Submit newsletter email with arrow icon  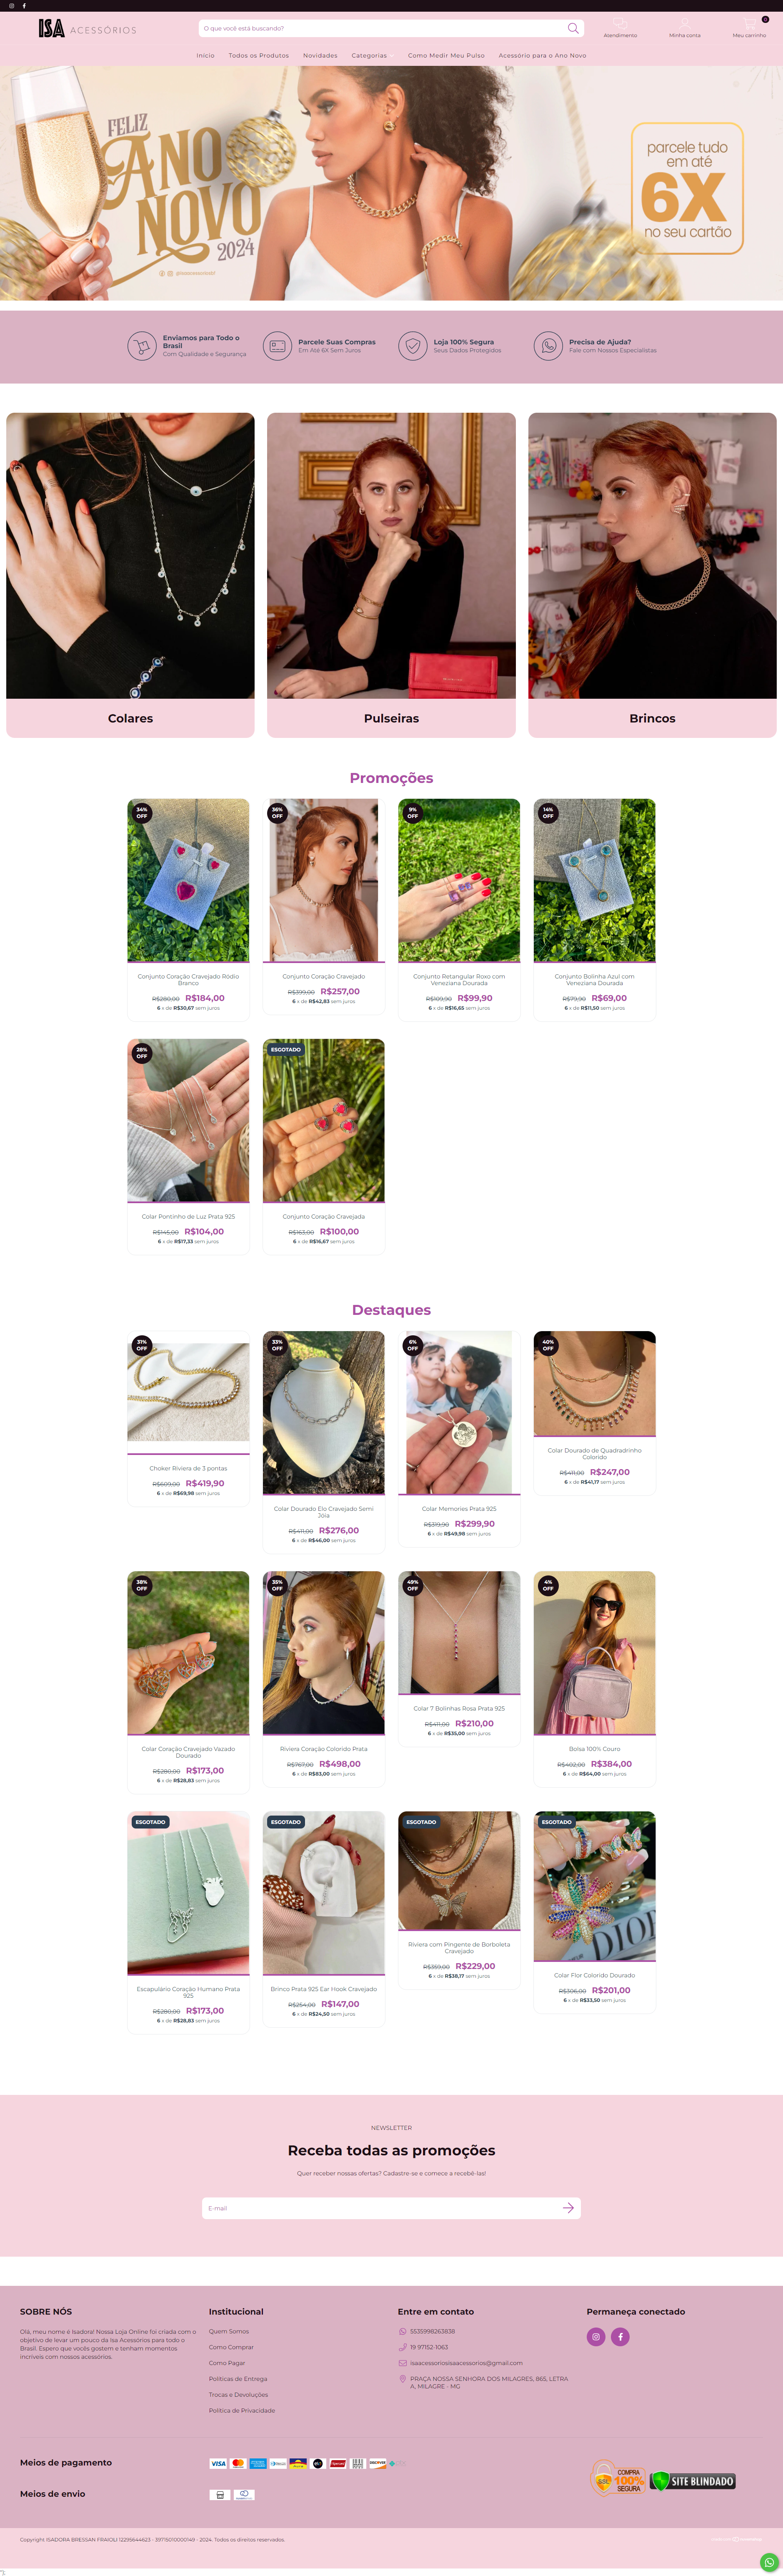tap(568, 2207)
